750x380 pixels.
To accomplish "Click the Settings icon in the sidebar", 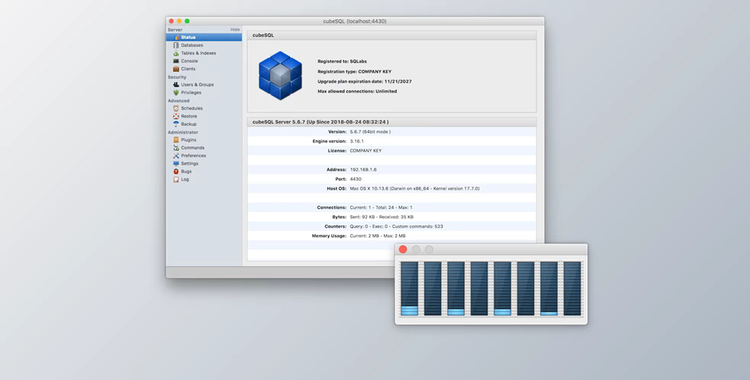I will point(176,164).
